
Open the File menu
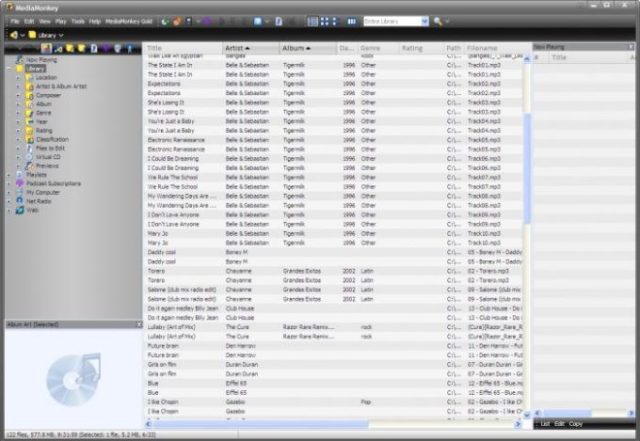(x=15, y=21)
